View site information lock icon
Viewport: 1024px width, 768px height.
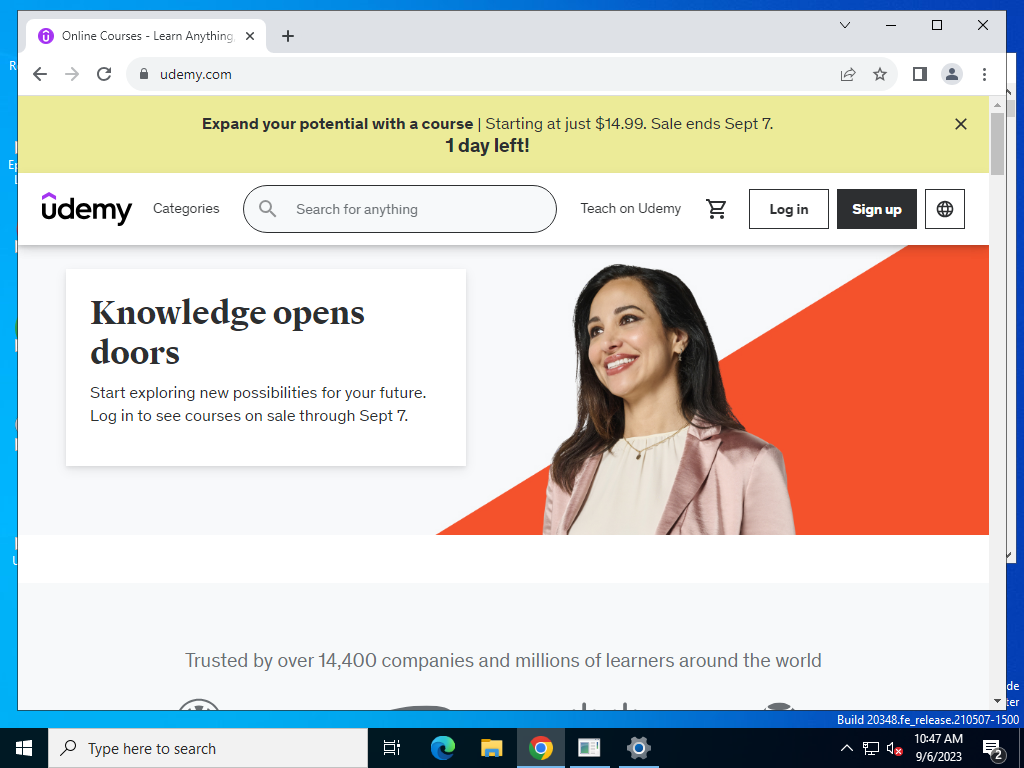coord(144,74)
